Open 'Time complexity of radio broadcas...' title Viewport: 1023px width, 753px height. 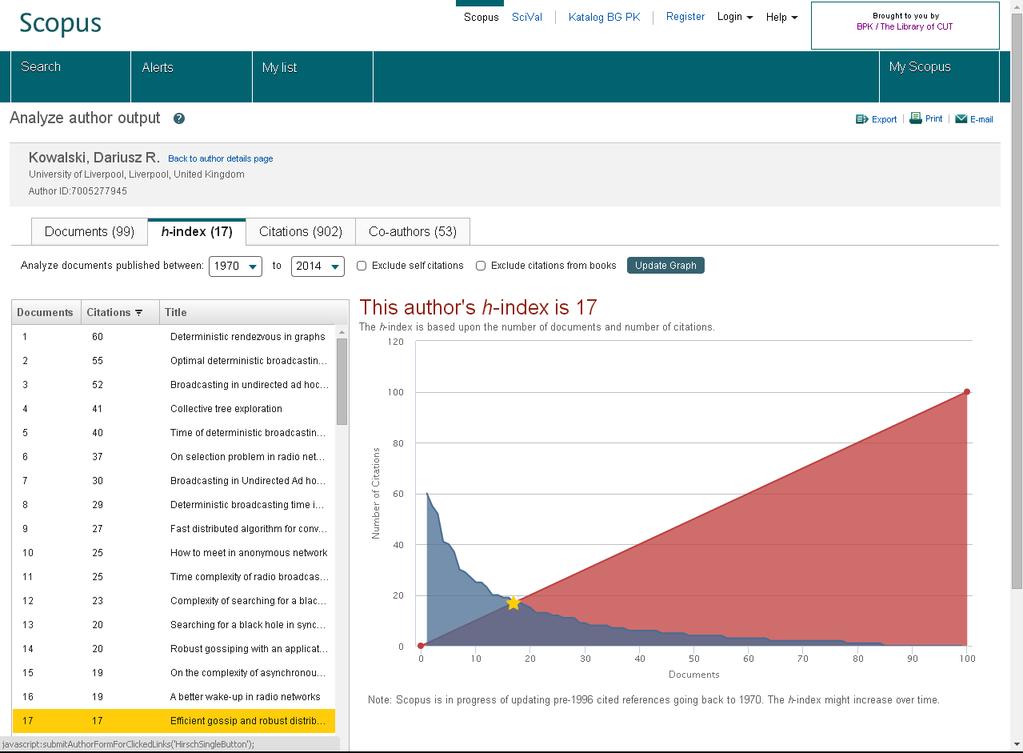tap(249, 577)
